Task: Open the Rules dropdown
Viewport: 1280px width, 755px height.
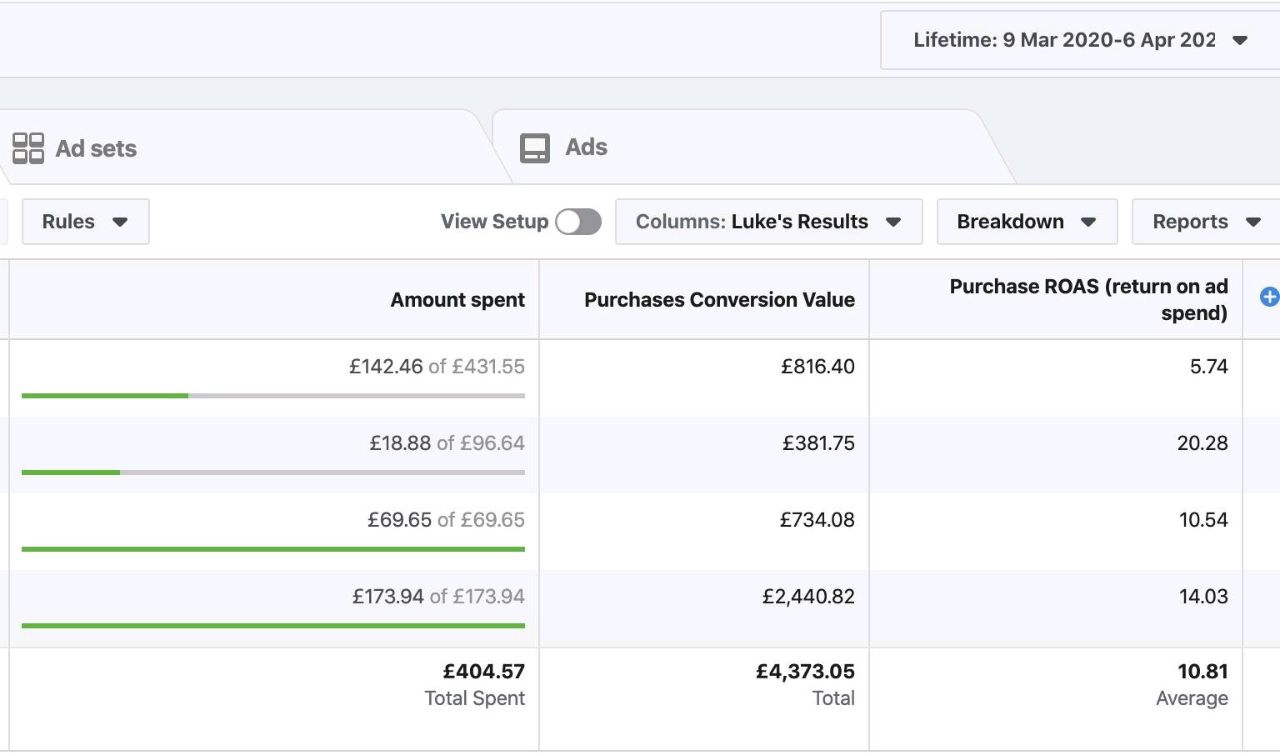Action: click(85, 222)
